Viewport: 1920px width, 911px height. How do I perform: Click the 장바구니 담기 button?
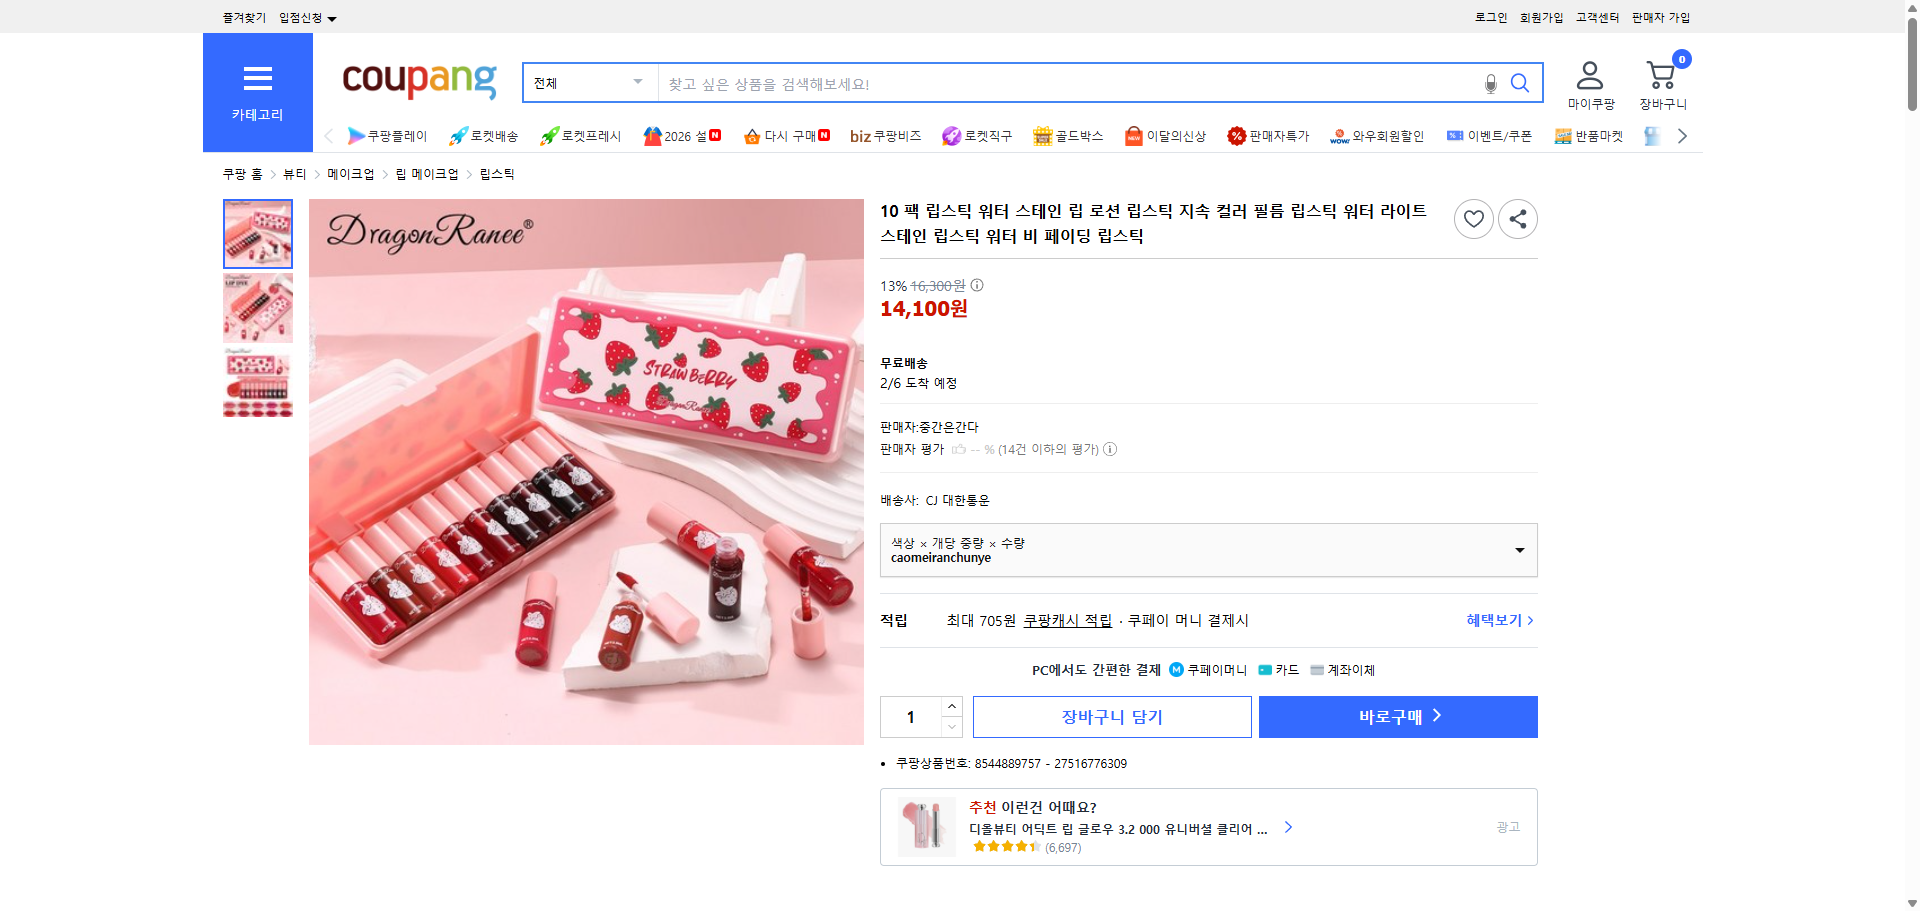1112,716
